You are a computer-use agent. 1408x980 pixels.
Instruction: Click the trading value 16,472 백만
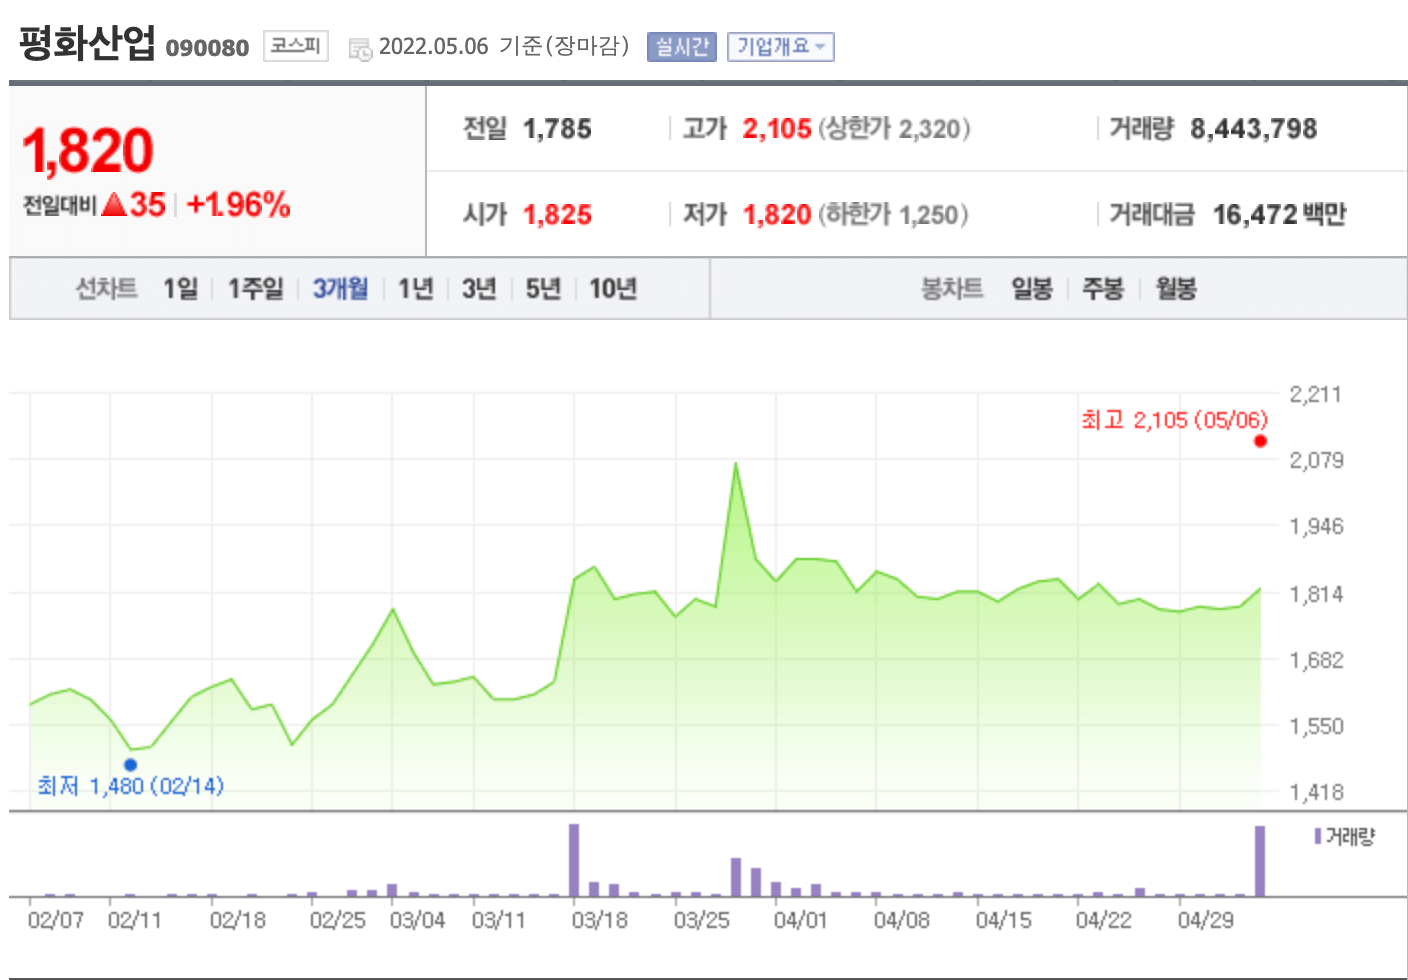pyautogui.click(x=1279, y=215)
